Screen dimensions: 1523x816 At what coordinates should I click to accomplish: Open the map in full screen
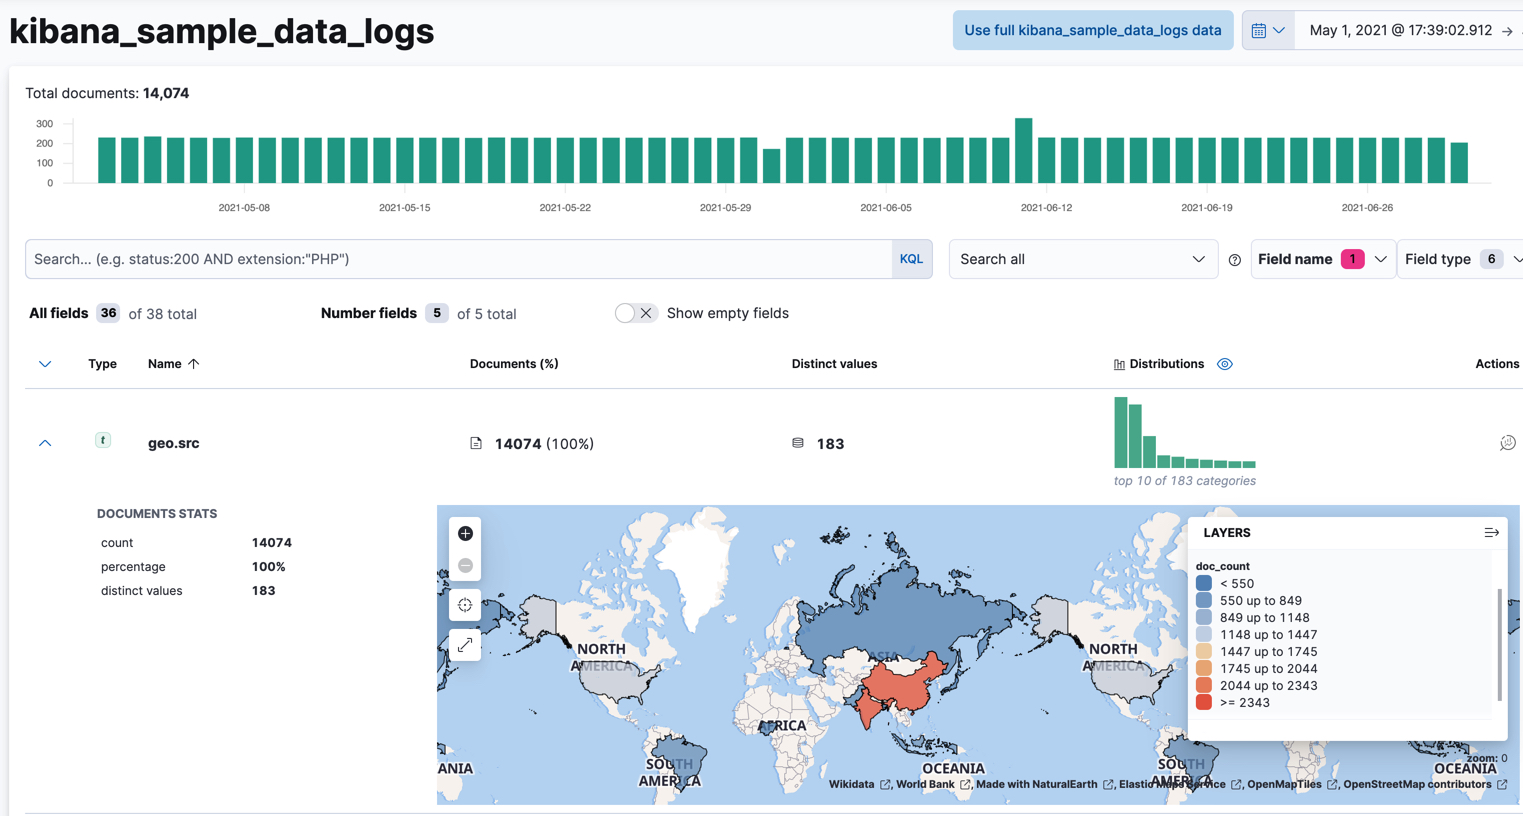[465, 646]
